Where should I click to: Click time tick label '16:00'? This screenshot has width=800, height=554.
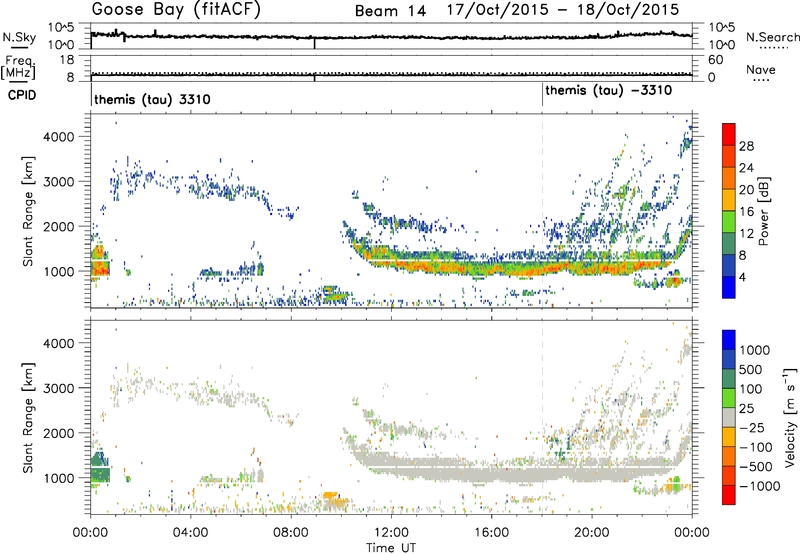tap(491, 533)
